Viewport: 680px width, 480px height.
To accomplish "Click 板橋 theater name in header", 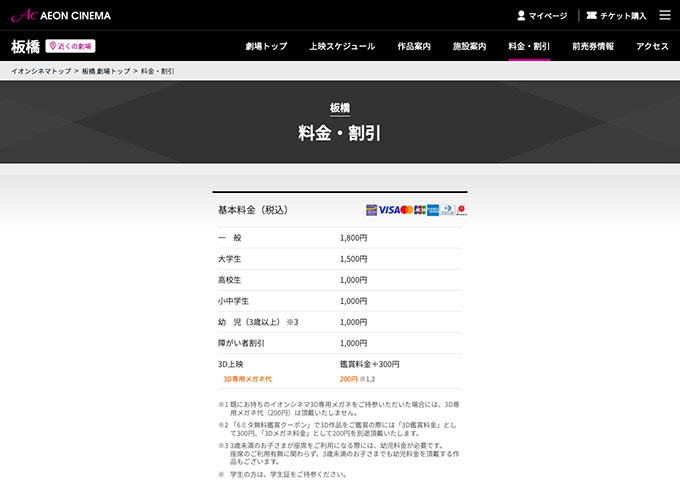I will tap(26, 46).
